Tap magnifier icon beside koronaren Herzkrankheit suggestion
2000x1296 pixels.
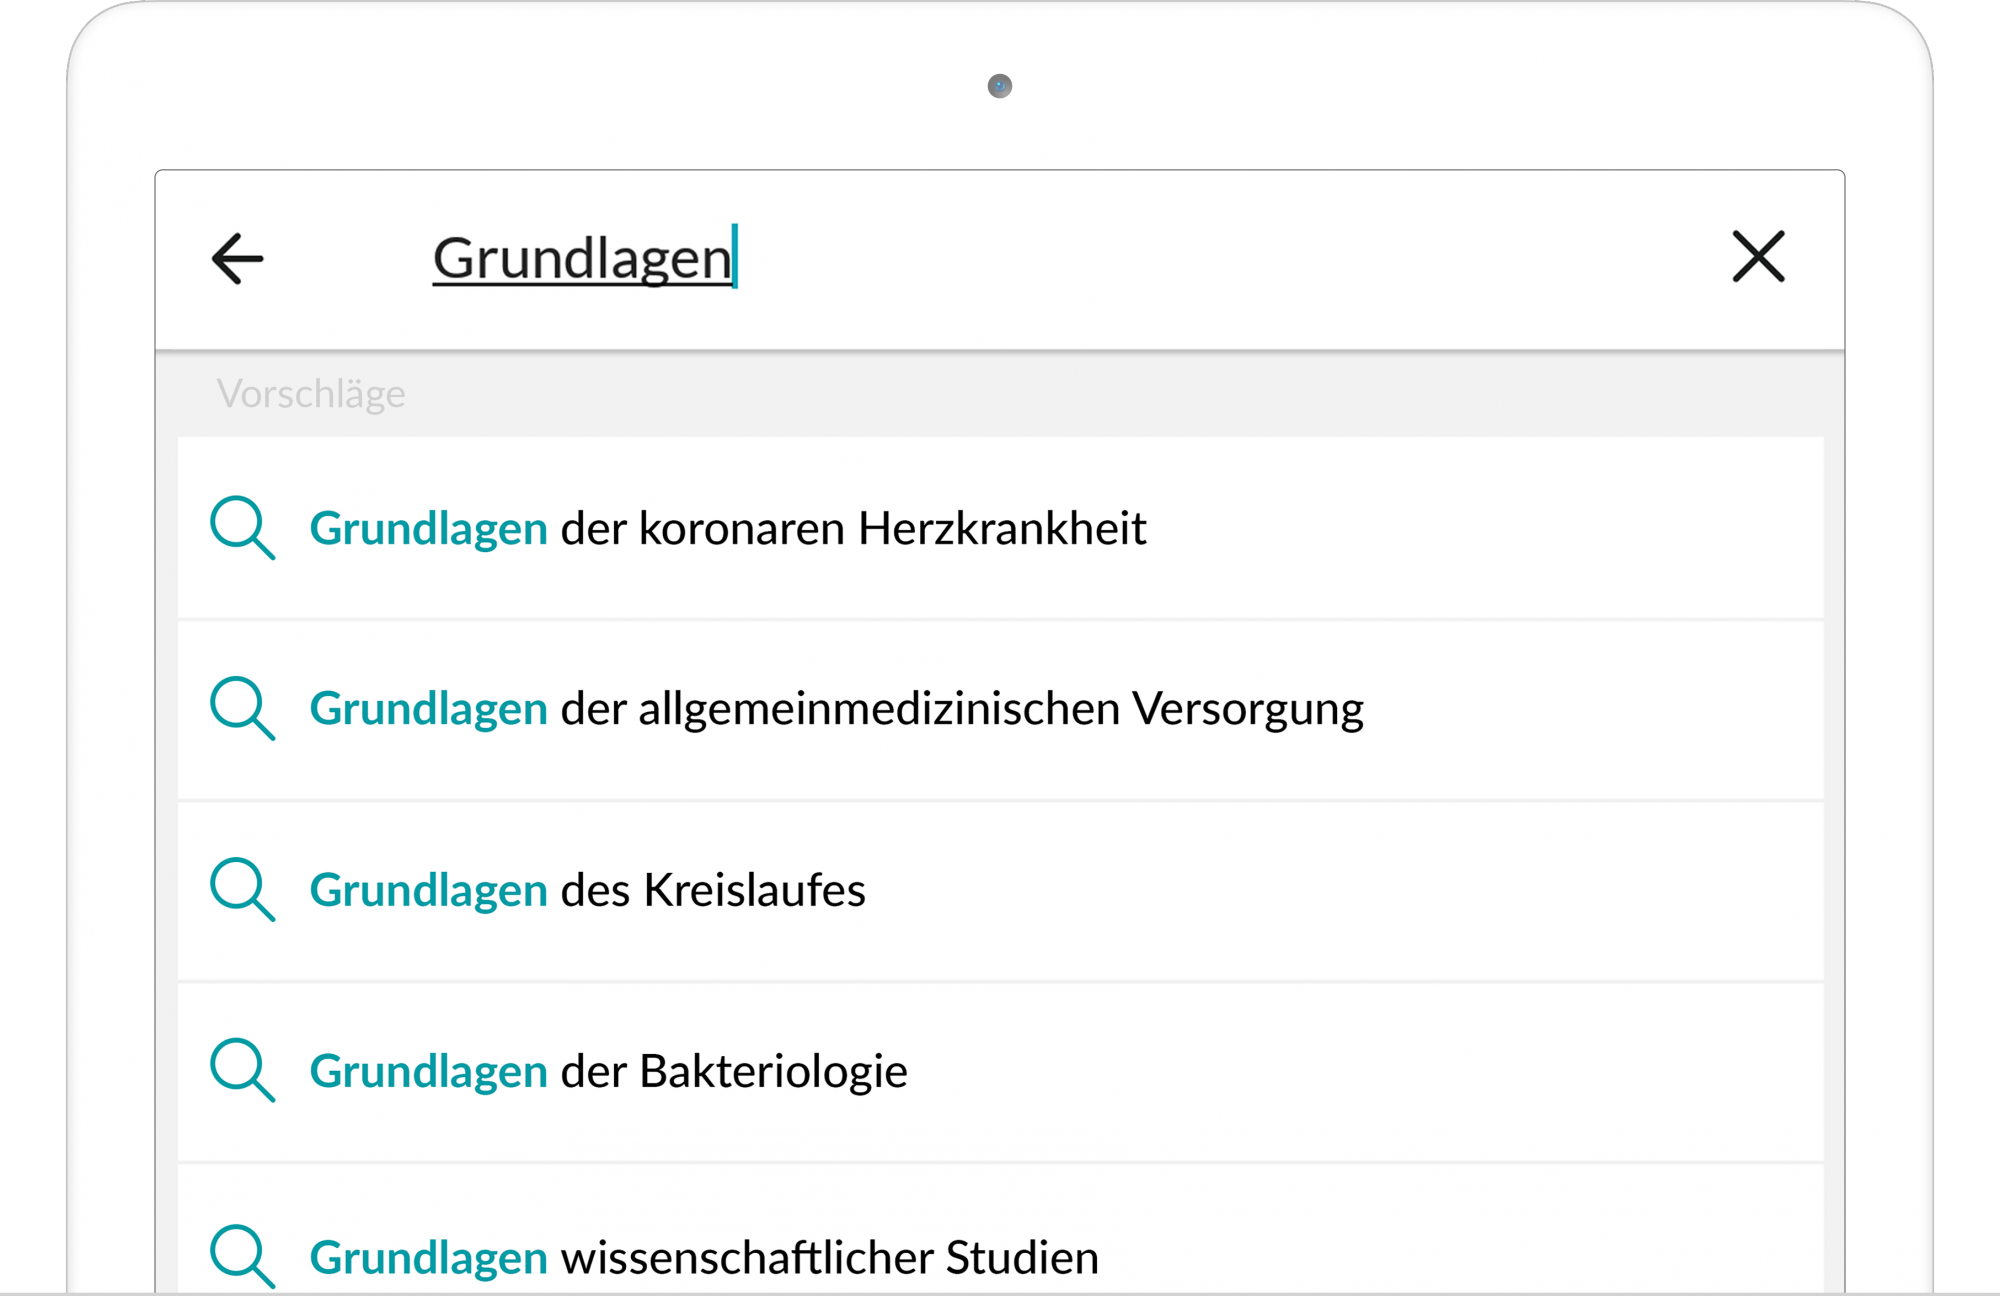coord(242,527)
